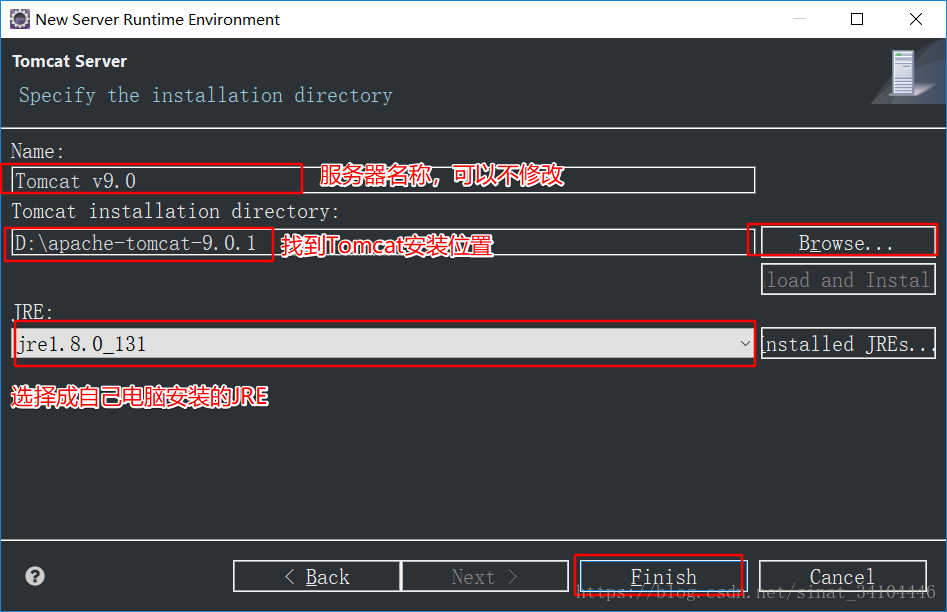Click "Specify the installation directory" text
Viewport: 947px width, 612px height.
coord(205,95)
